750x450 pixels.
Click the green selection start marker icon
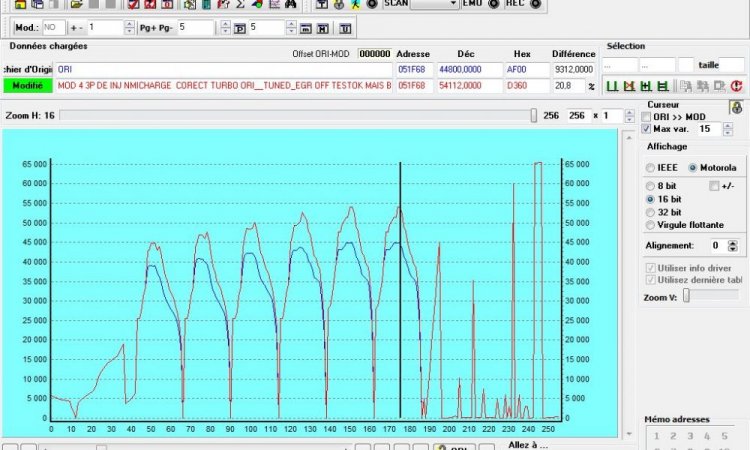(x=612, y=86)
